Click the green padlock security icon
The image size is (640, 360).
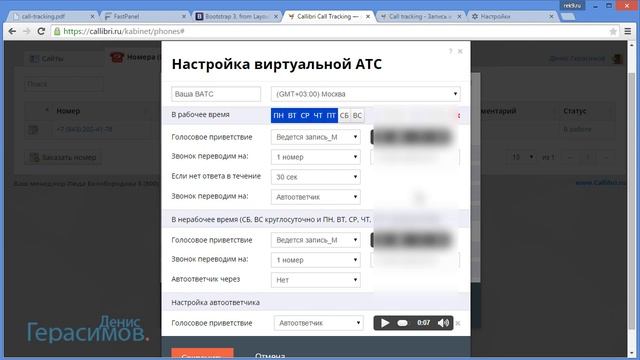click(x=57, y=31)
